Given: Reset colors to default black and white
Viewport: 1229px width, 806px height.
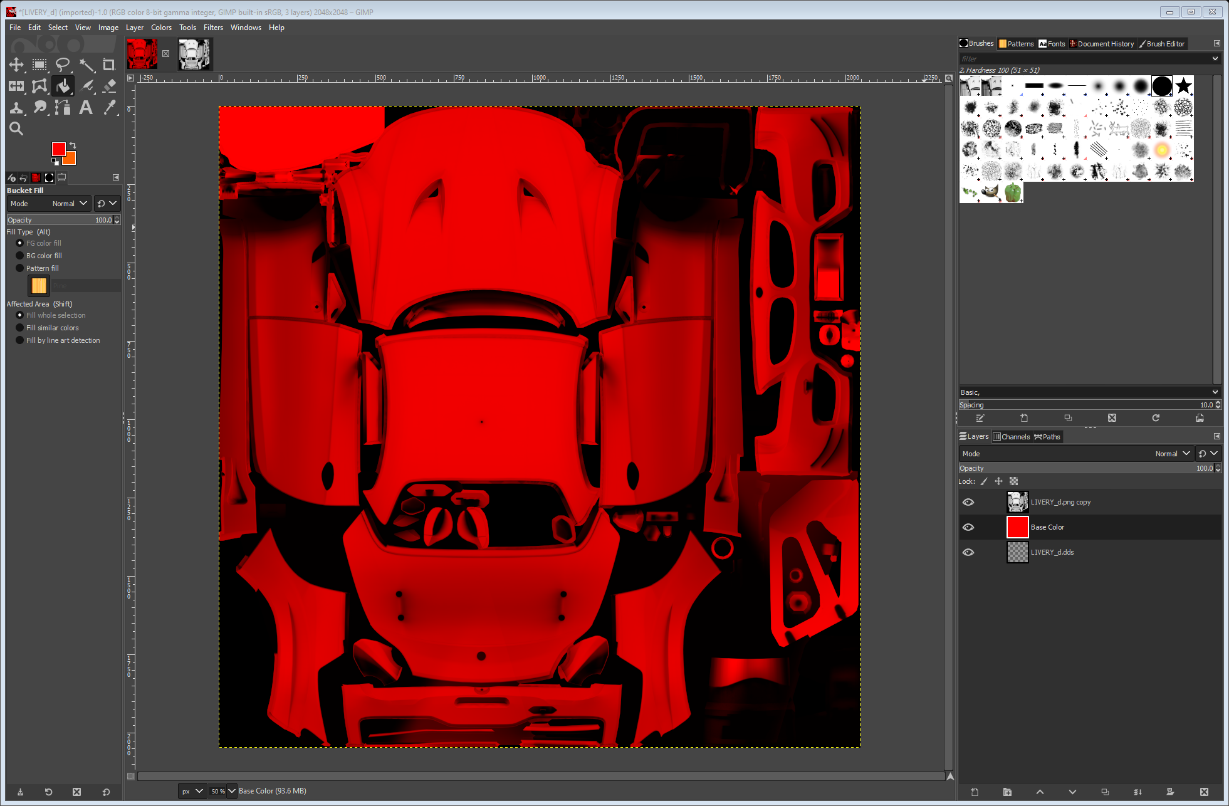Looking at the screenshot, I should tap(55, 161).
